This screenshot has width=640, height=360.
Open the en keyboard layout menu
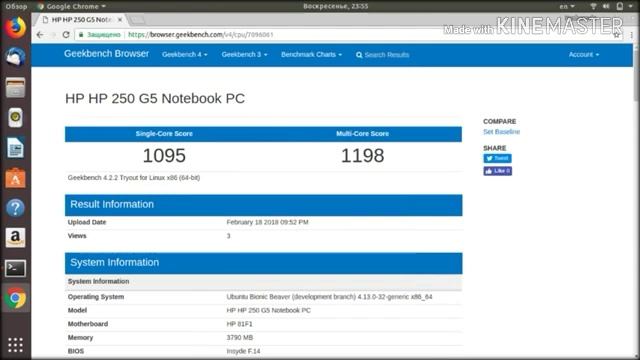click(567, 6)
